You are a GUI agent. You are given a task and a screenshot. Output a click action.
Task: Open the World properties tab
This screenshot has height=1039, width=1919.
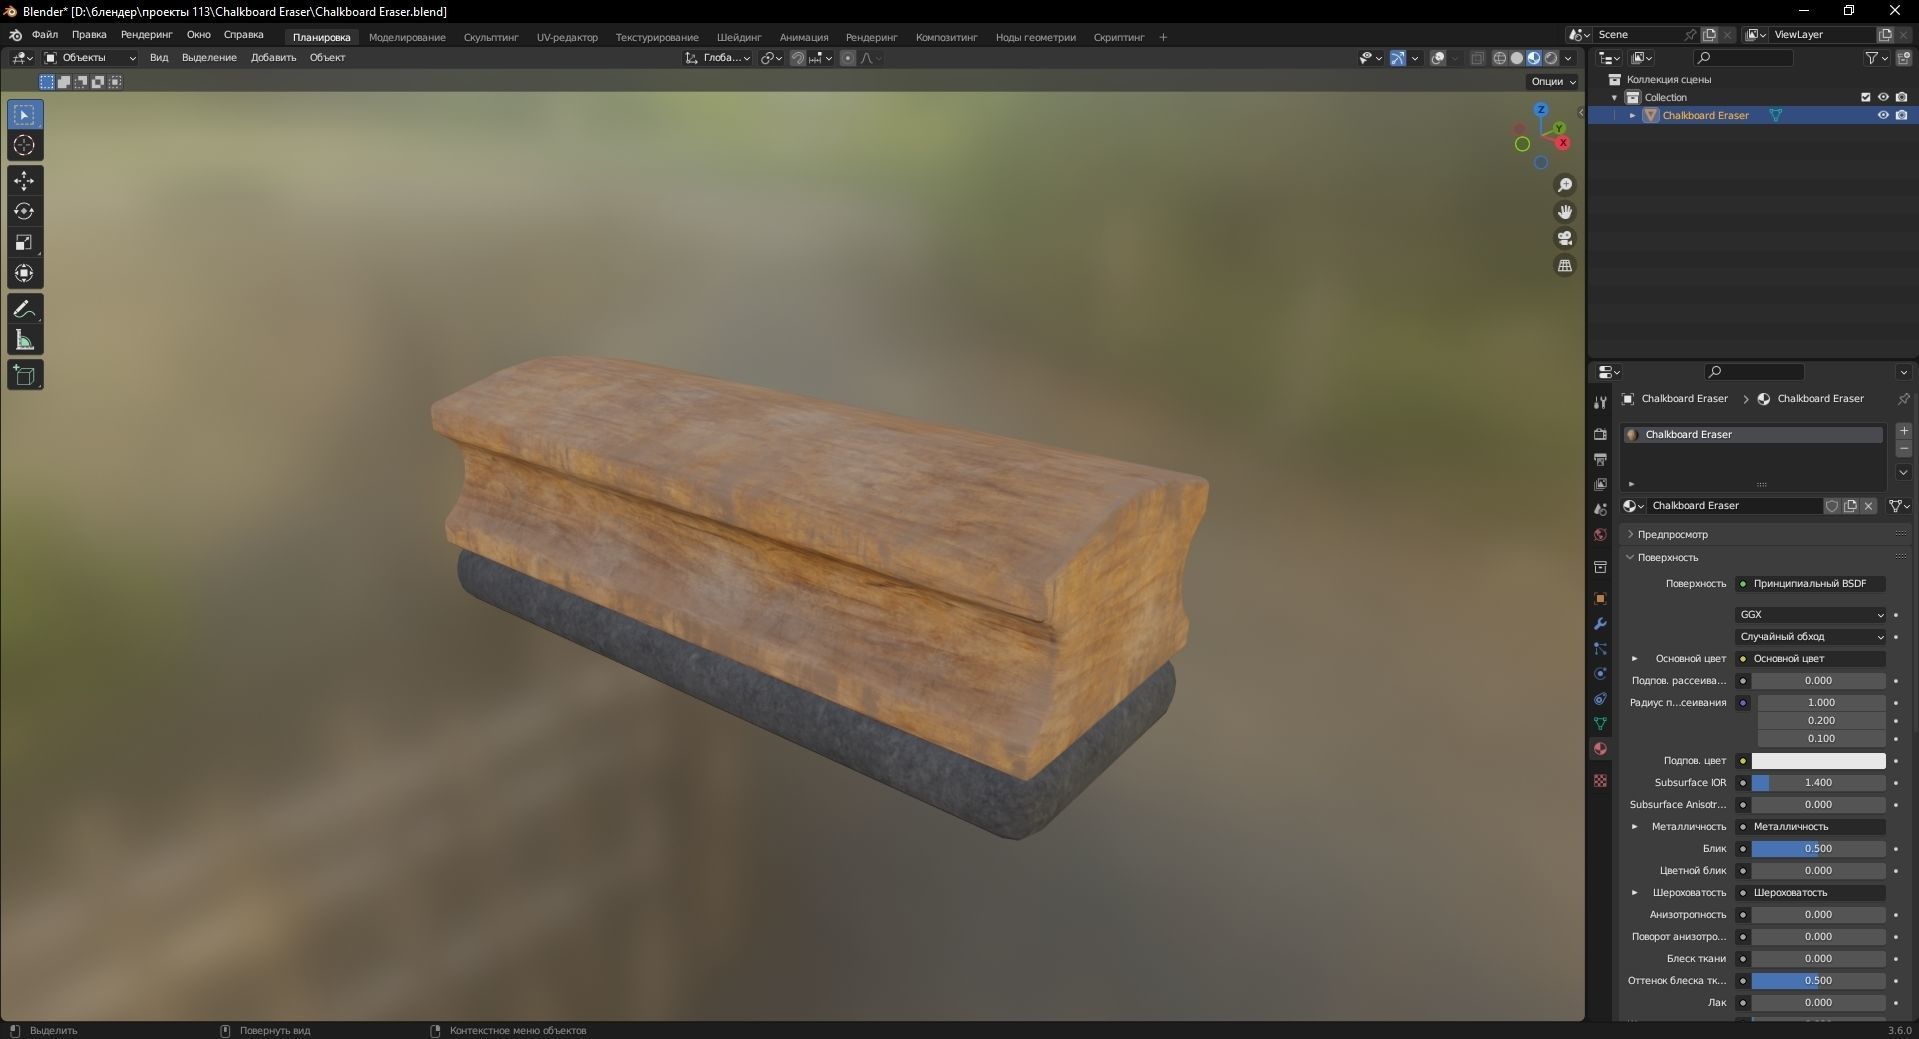(x=1600, y=535)
